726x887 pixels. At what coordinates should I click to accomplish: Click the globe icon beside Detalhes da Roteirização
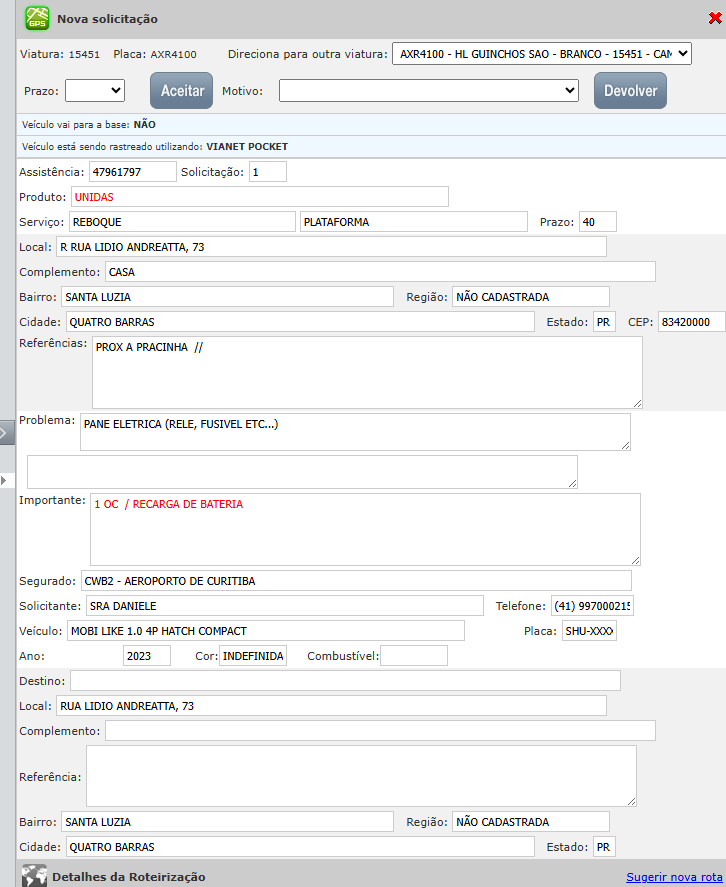(x=34, y=876)
